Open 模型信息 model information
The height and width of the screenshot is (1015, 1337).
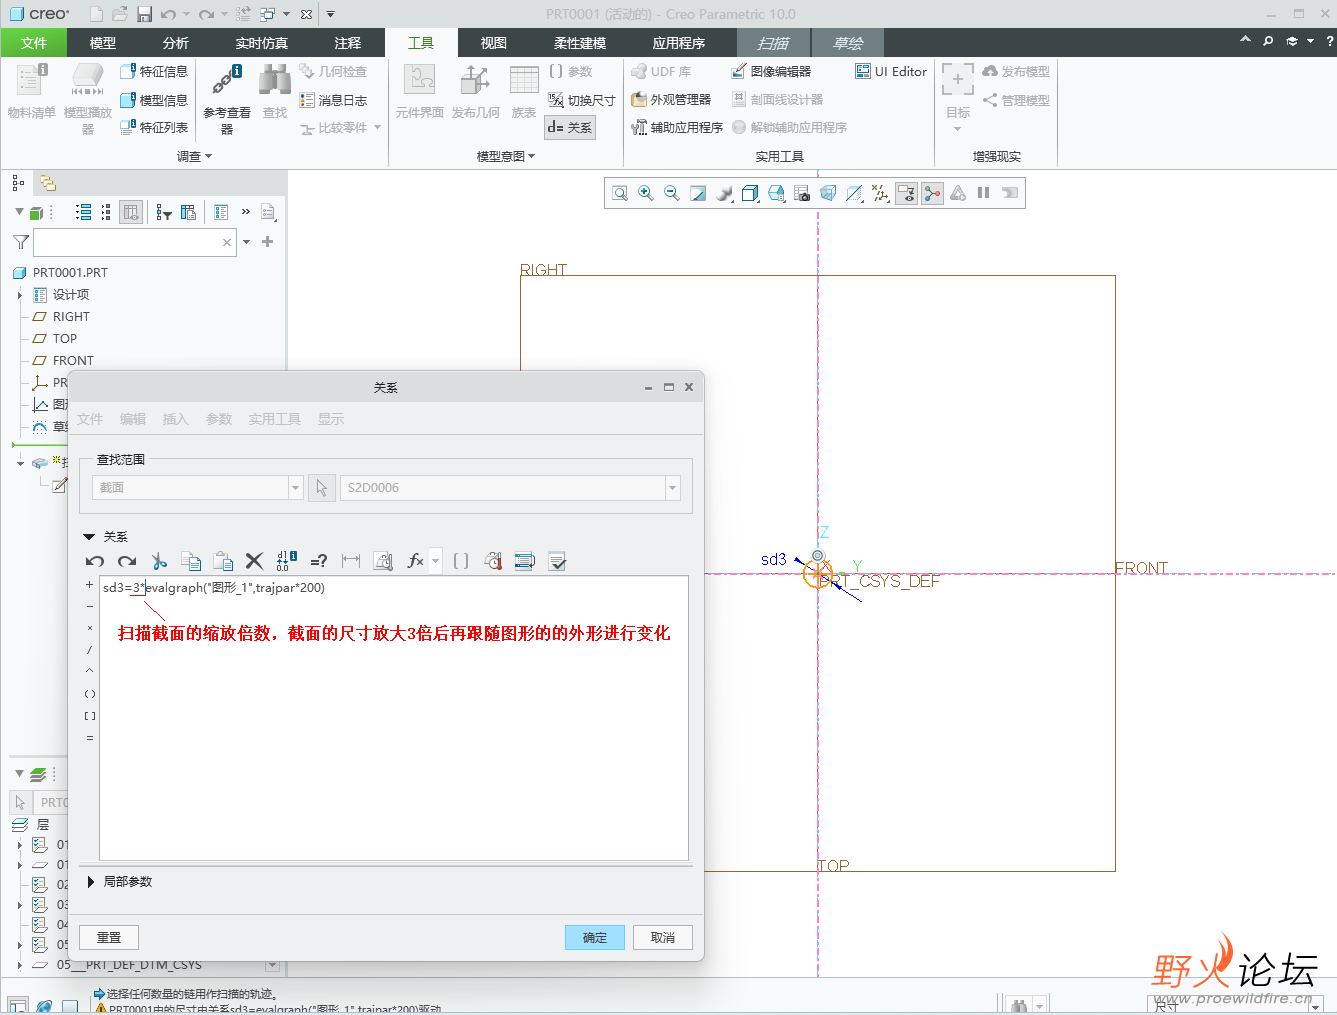pos(154,100)
